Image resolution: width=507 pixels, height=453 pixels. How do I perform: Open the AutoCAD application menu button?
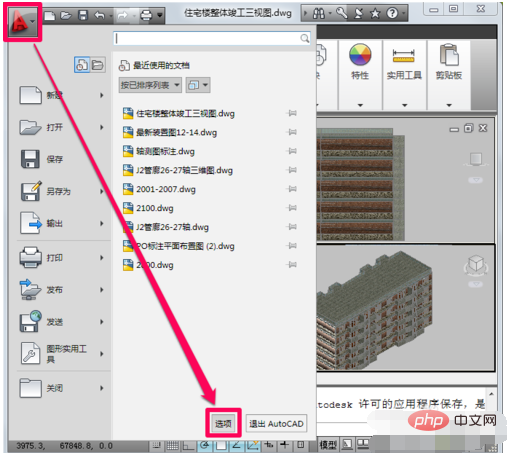23,22
